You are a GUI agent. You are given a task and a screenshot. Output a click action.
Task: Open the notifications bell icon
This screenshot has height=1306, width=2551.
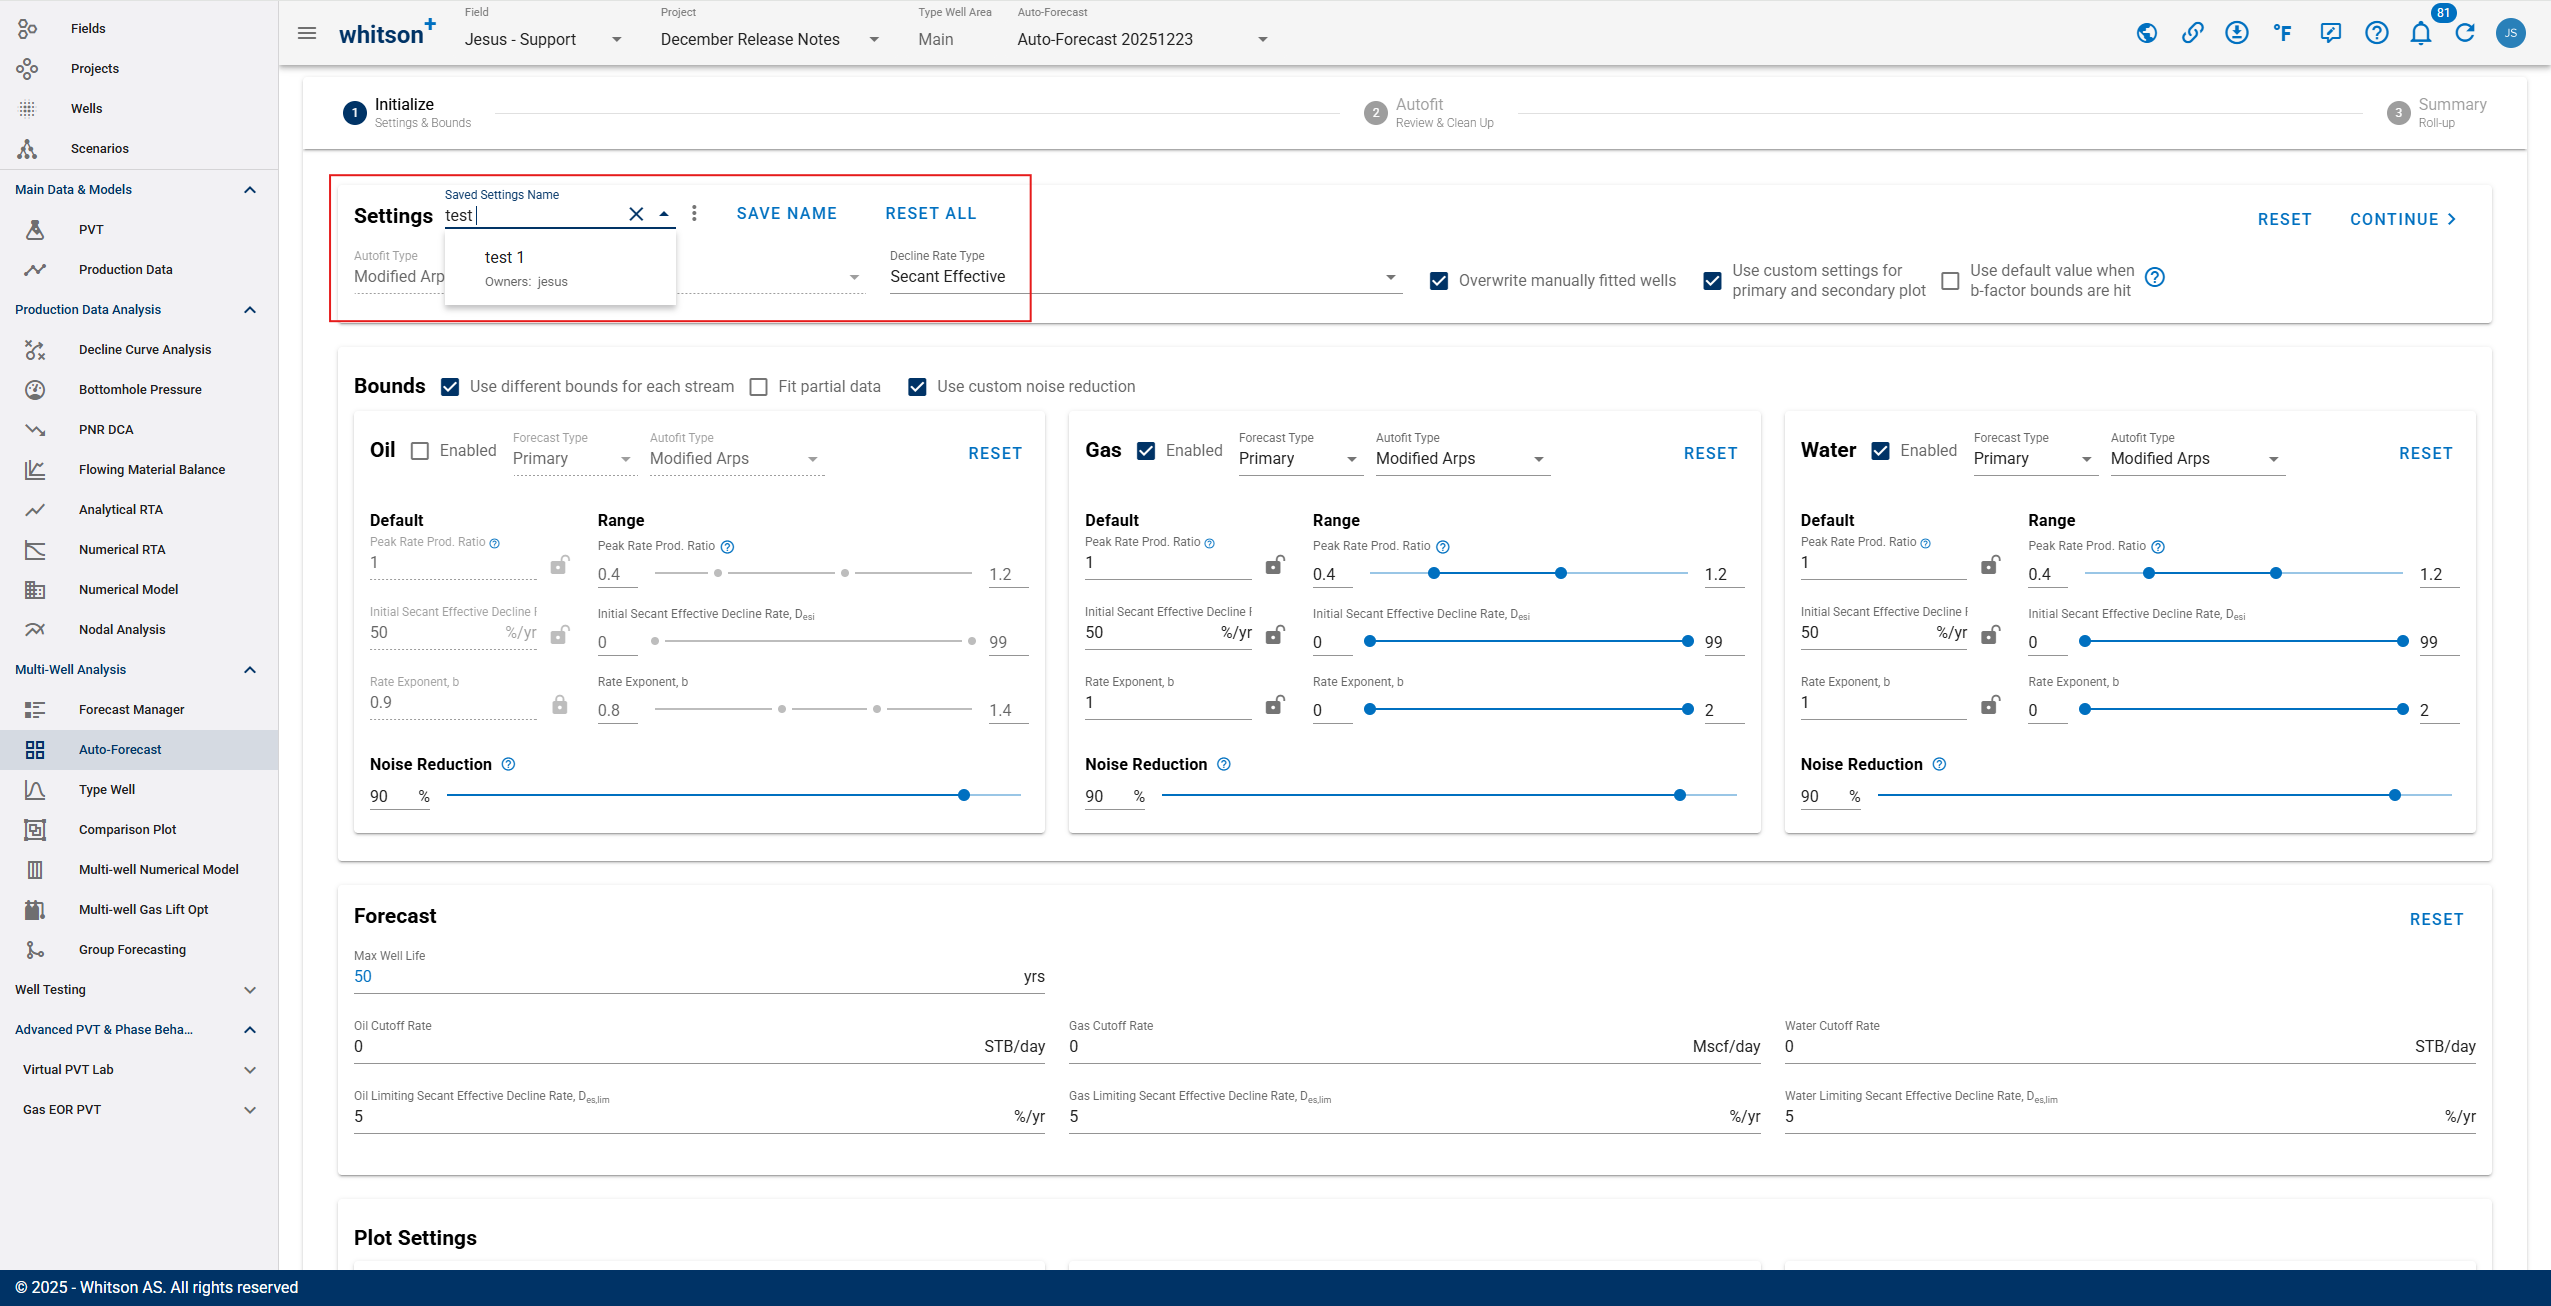pos(2420,34)
